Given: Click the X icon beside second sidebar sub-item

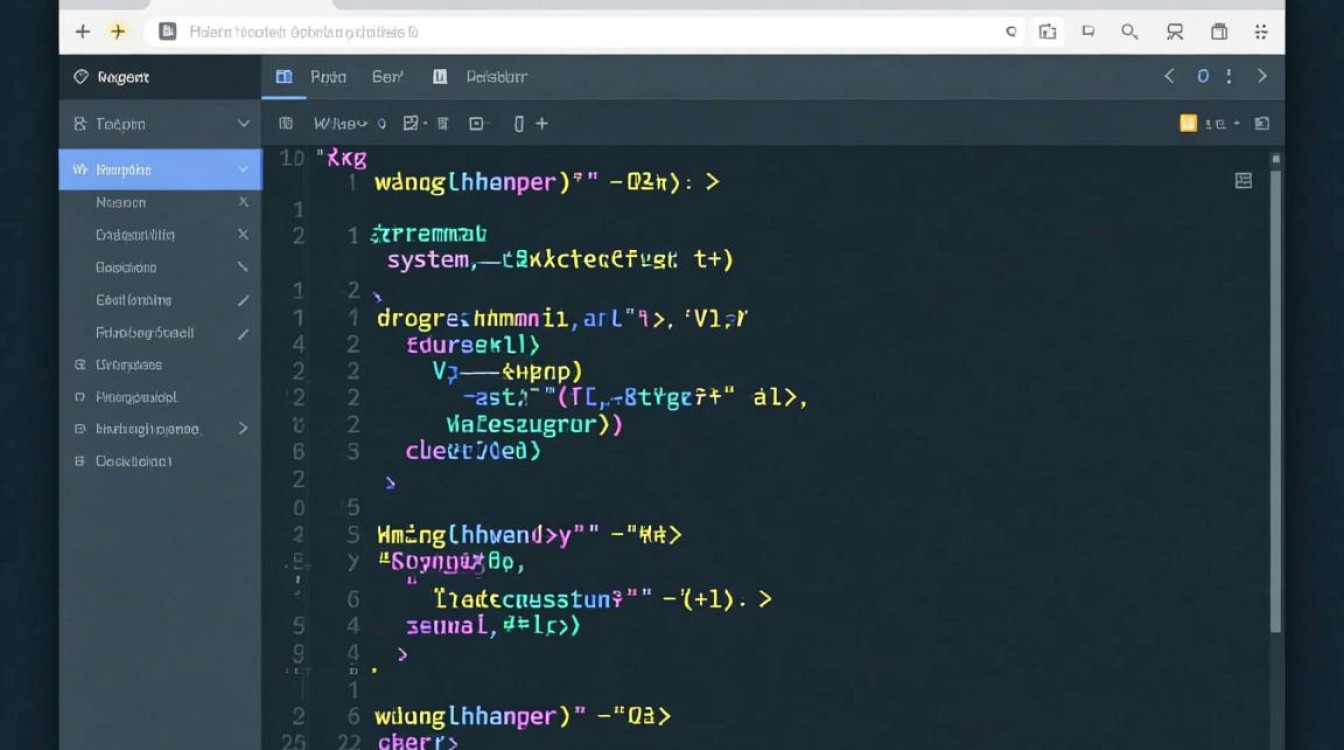Looking at the screenshot, I should pyautogui.click(x=243, y=235).
